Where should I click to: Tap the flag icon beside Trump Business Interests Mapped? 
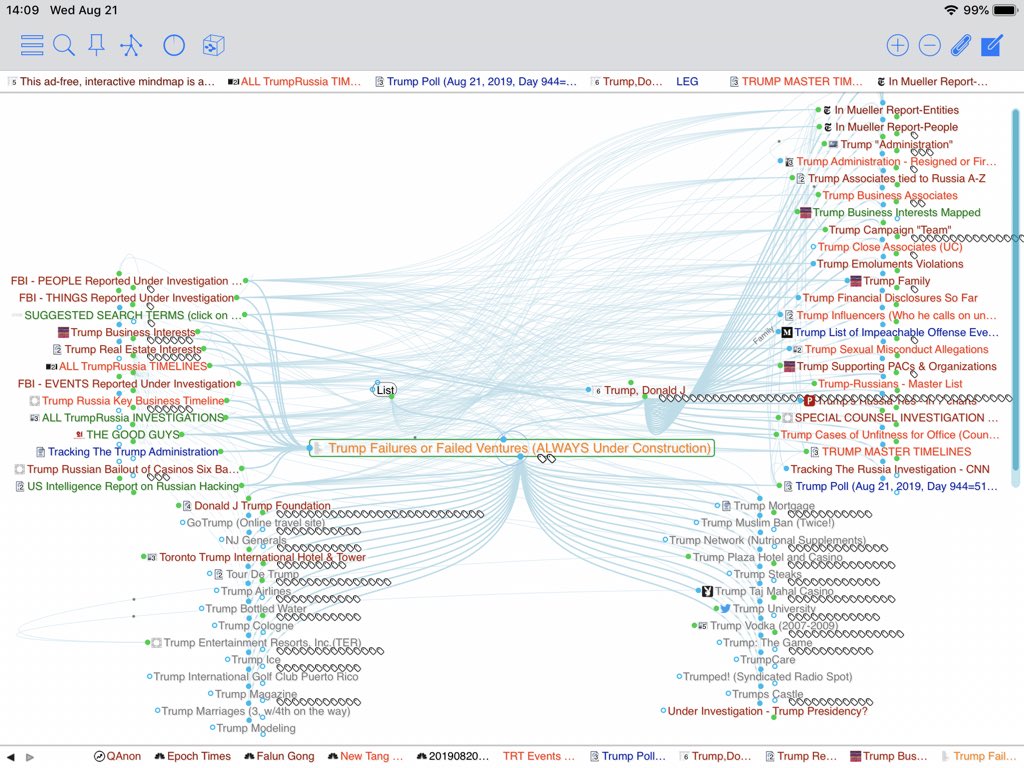805,212
